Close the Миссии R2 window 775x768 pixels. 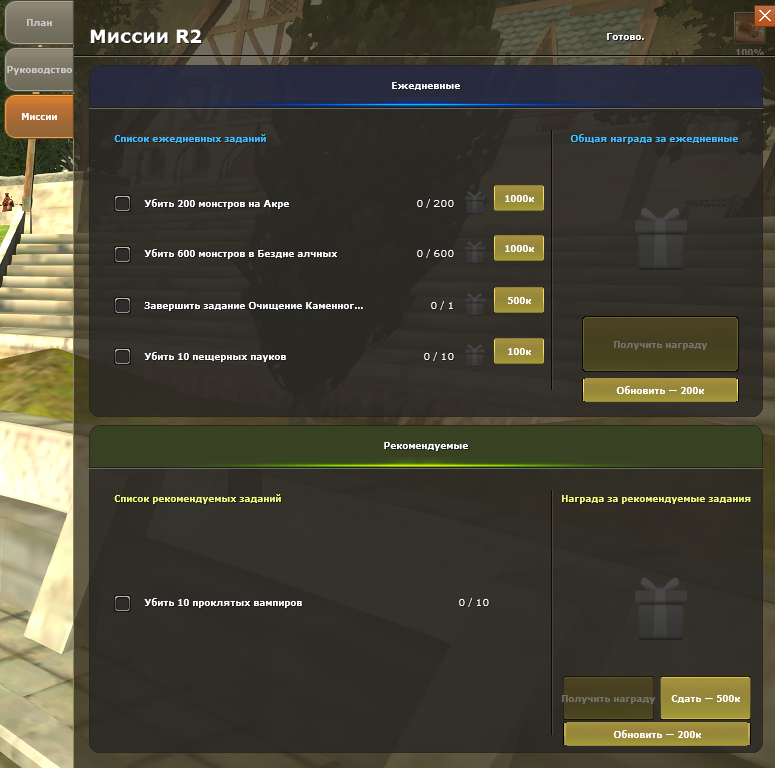tap(765, 16)
